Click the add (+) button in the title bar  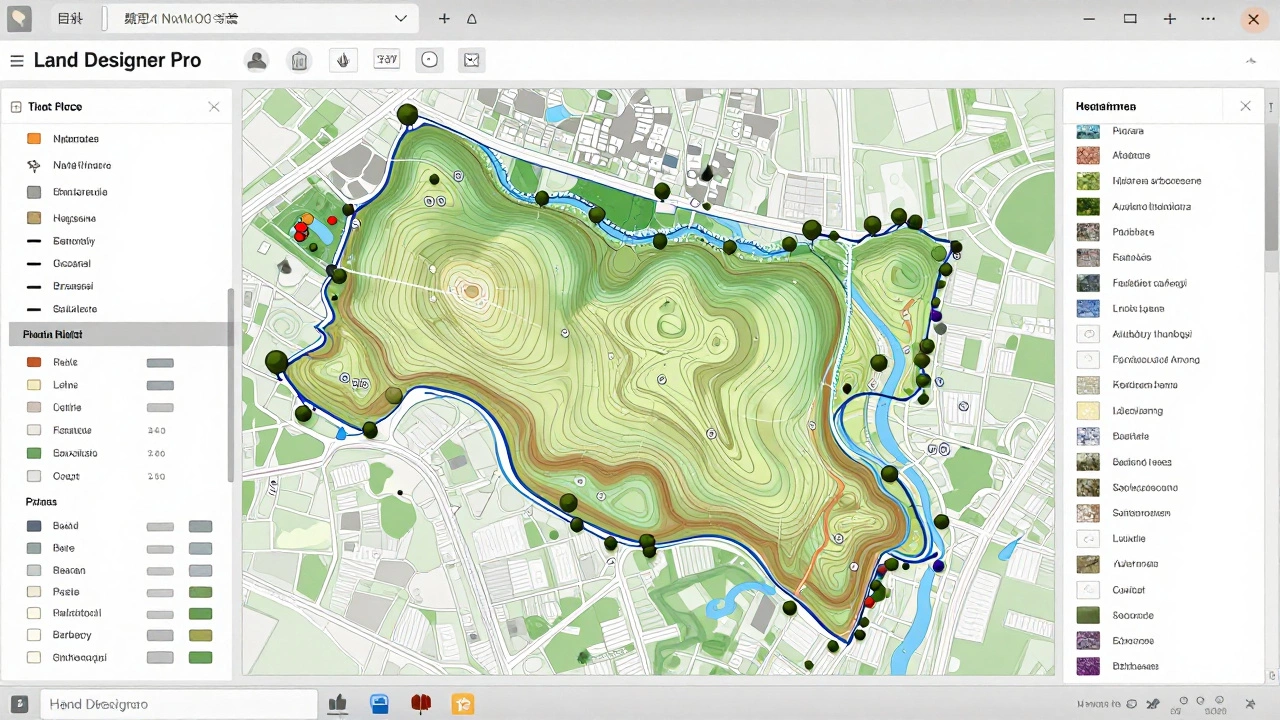[x=444, y=18]
